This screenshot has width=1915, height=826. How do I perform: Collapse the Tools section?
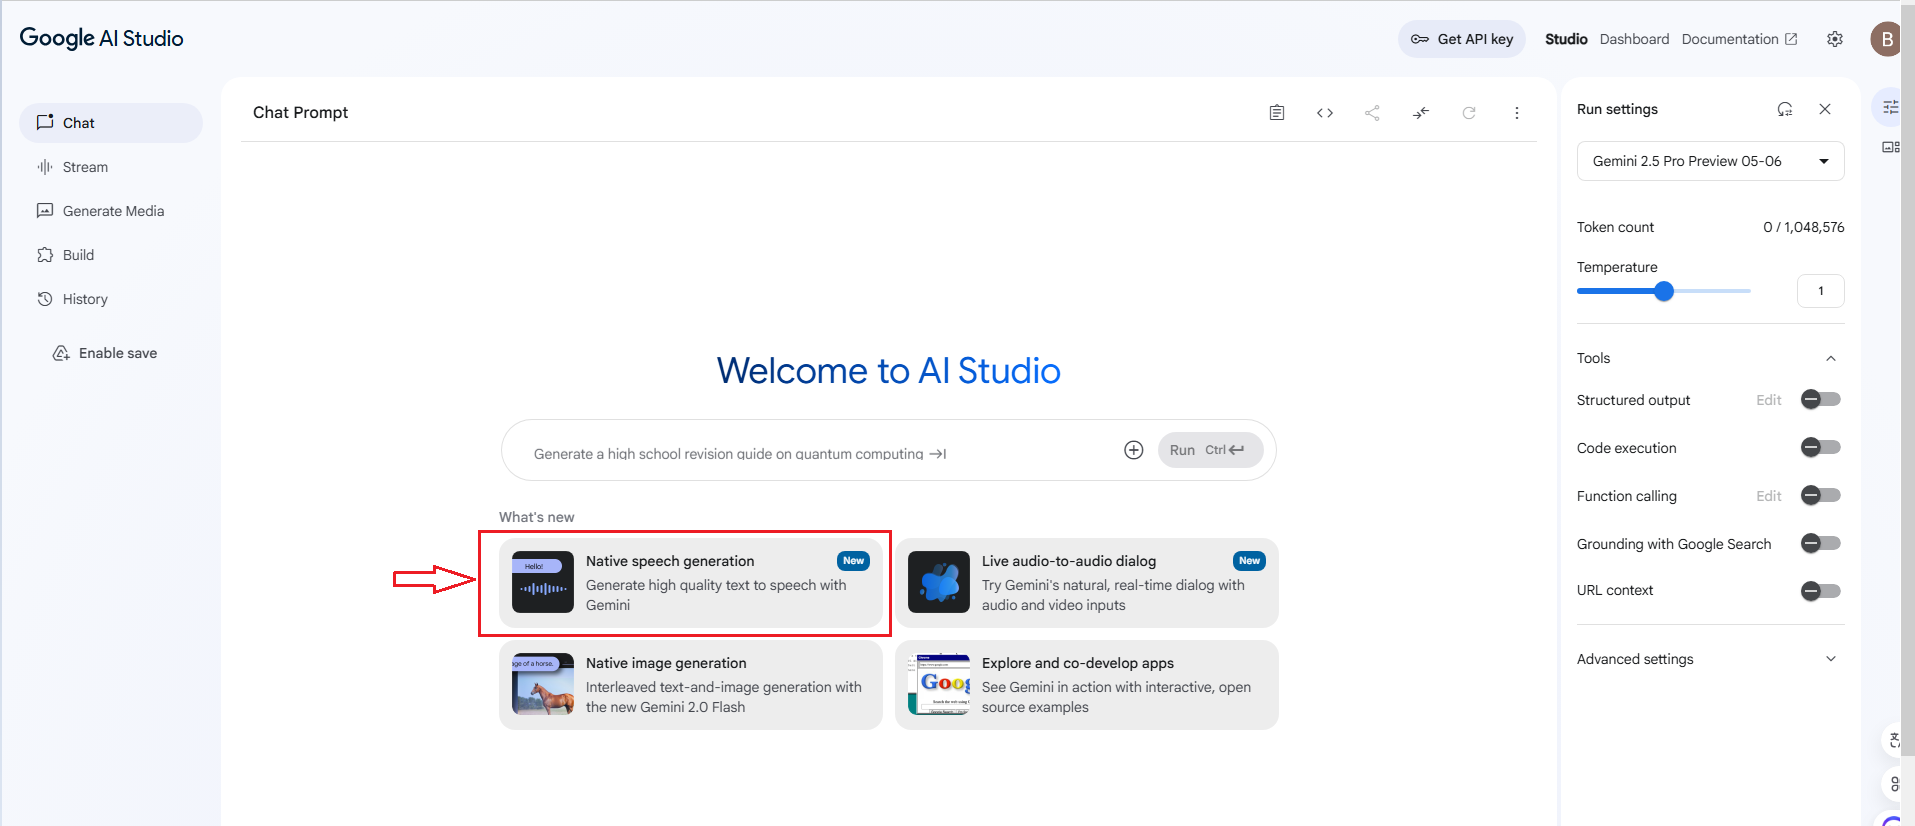(1831, 358)
